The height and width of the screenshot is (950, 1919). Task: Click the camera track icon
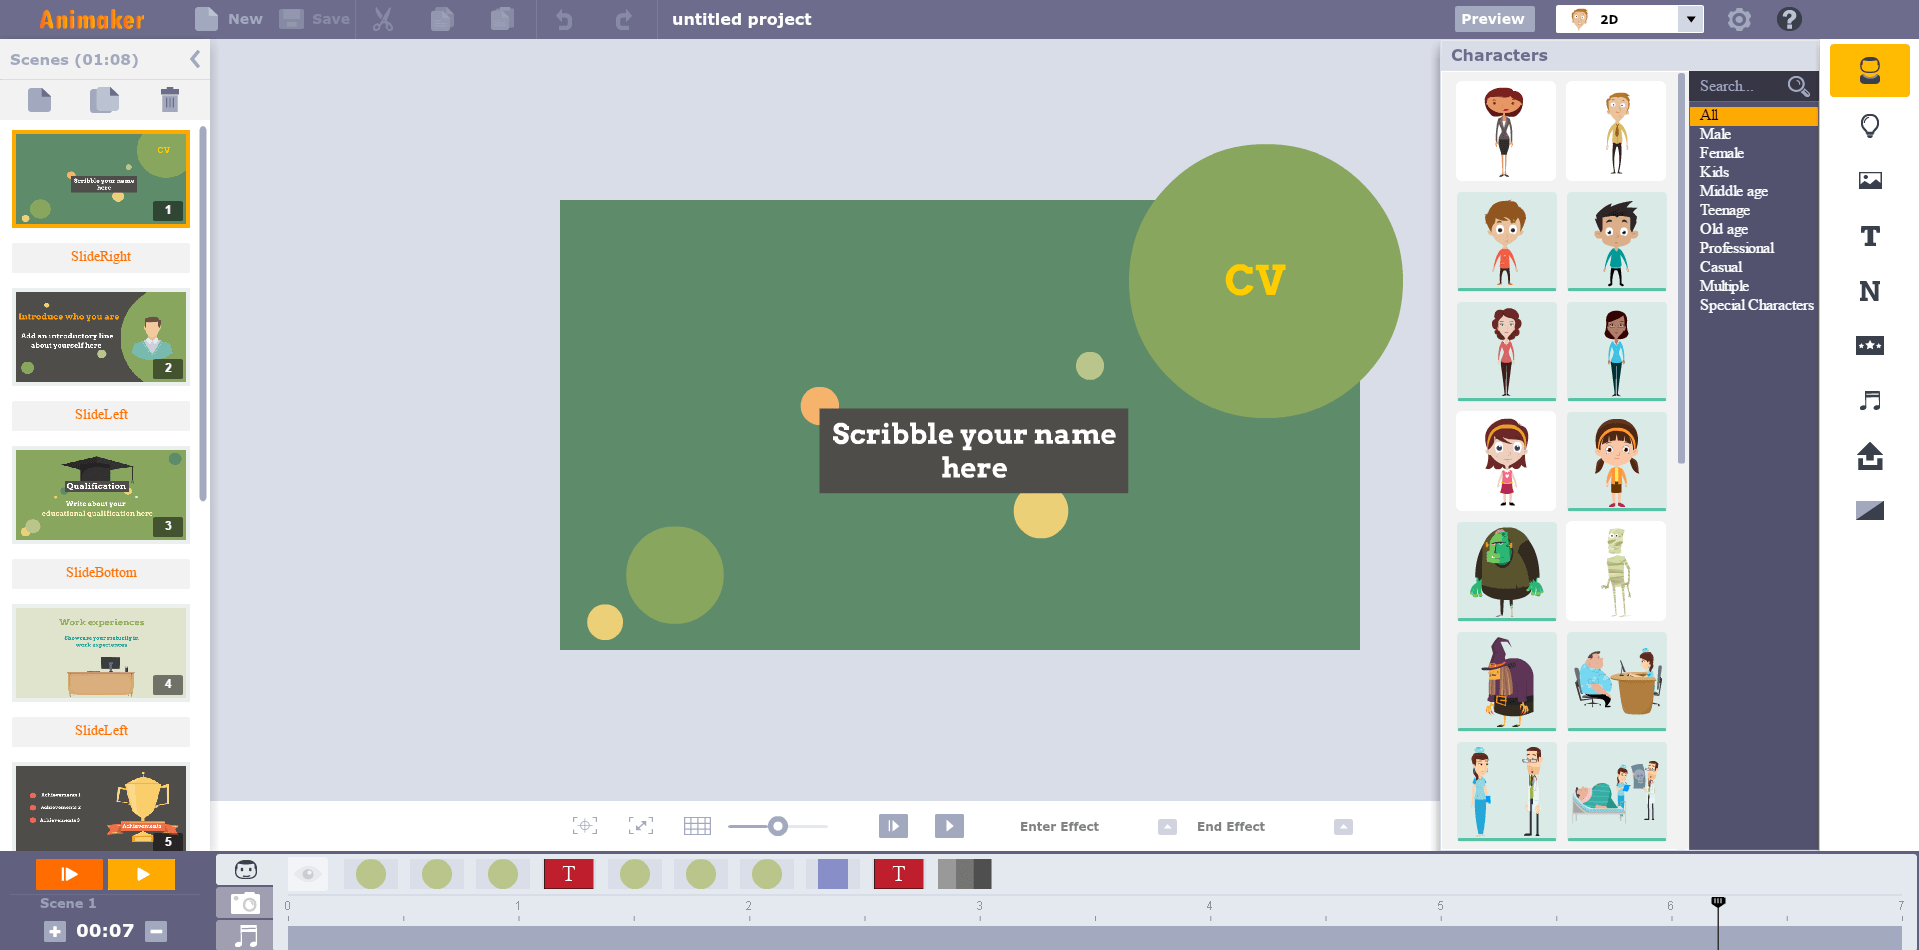tap(245, 903)
